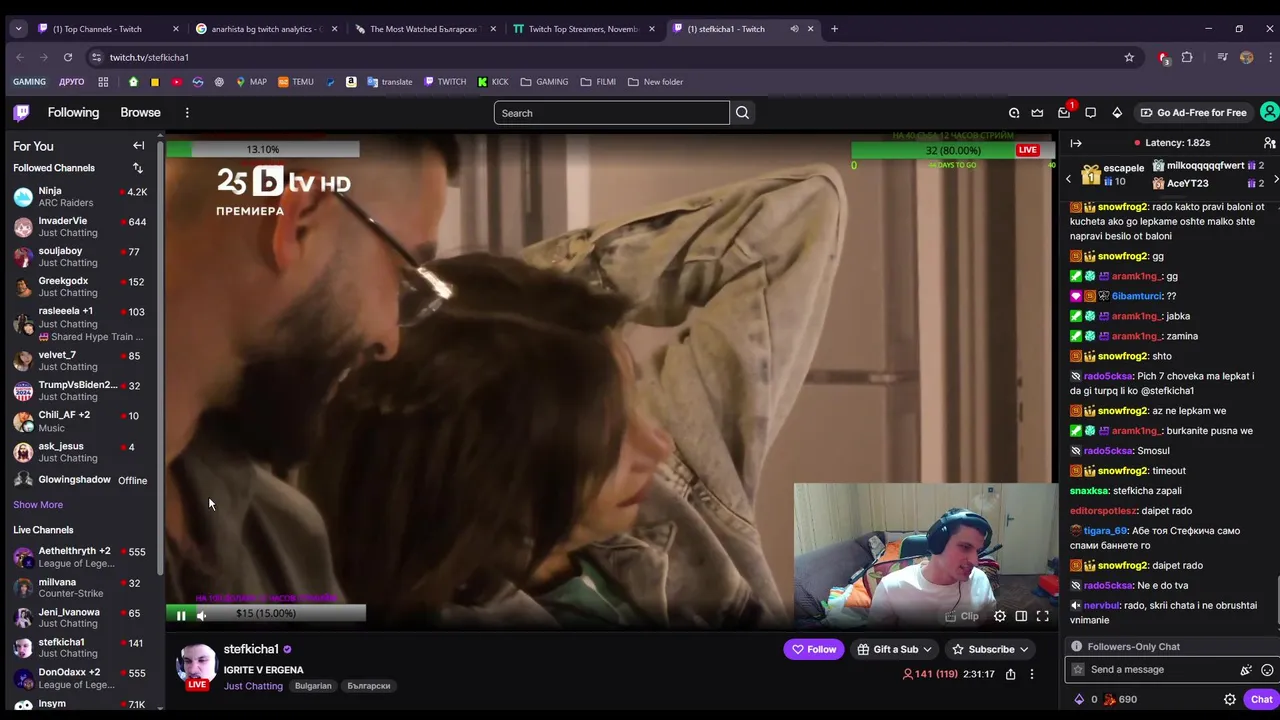The height and width of the screenshot is (720, 1280).
Task: Open souljaboy channel in sidebar
Action: coord(80,257)
